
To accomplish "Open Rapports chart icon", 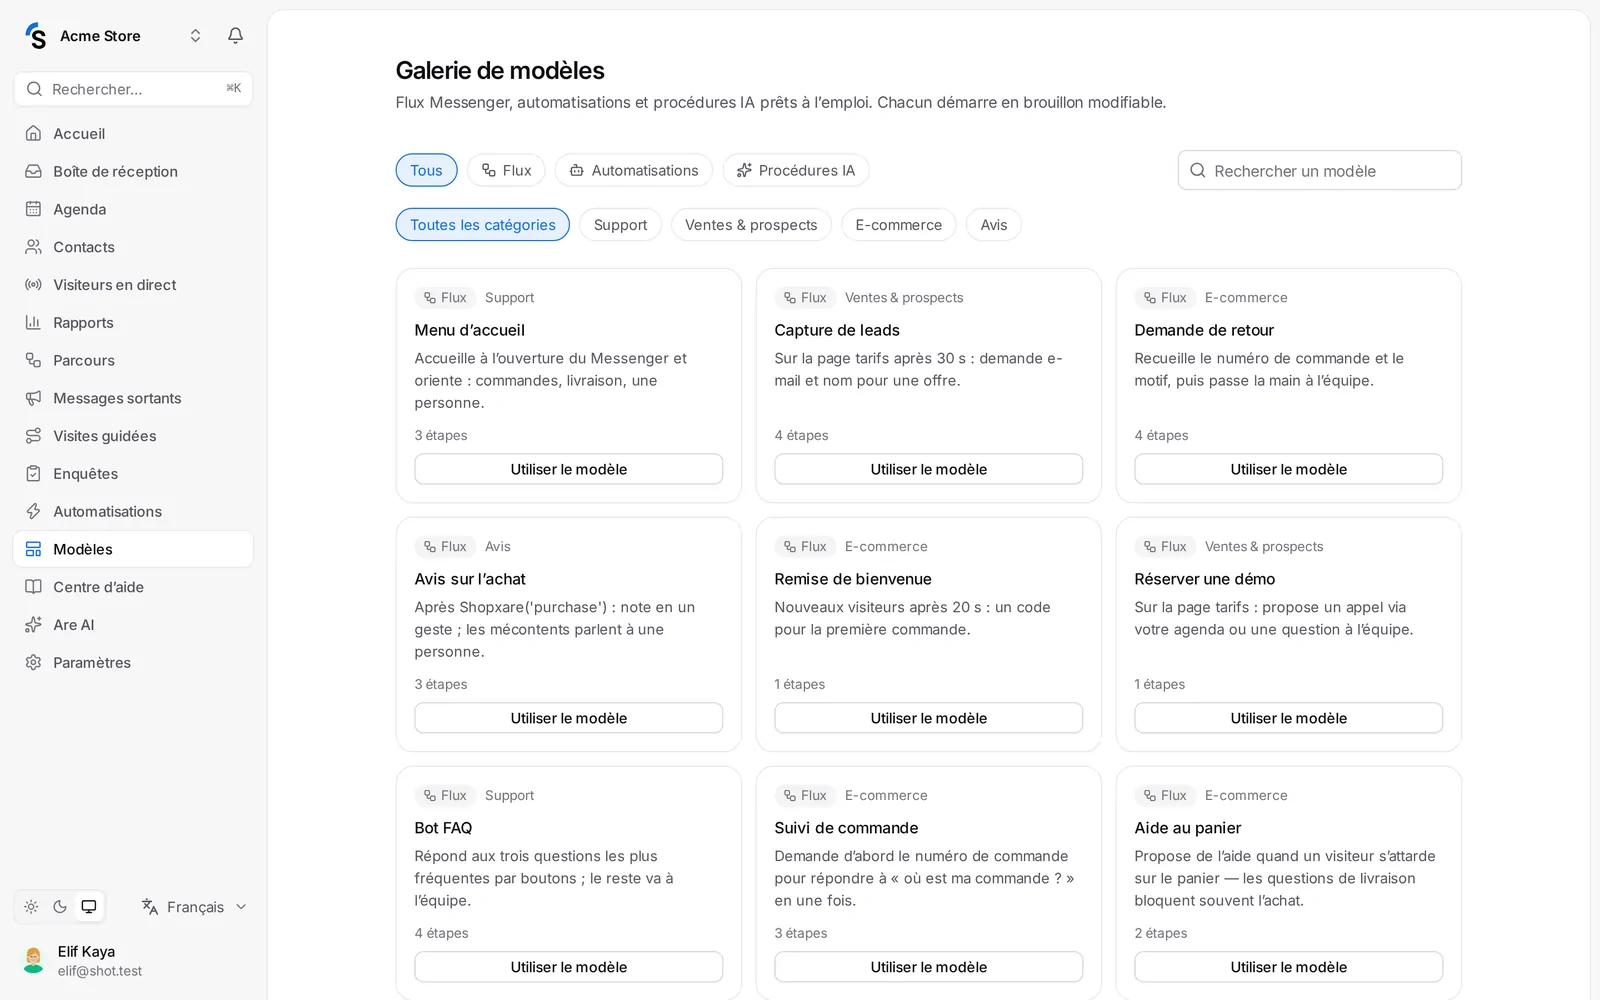I will click(33, 322).
